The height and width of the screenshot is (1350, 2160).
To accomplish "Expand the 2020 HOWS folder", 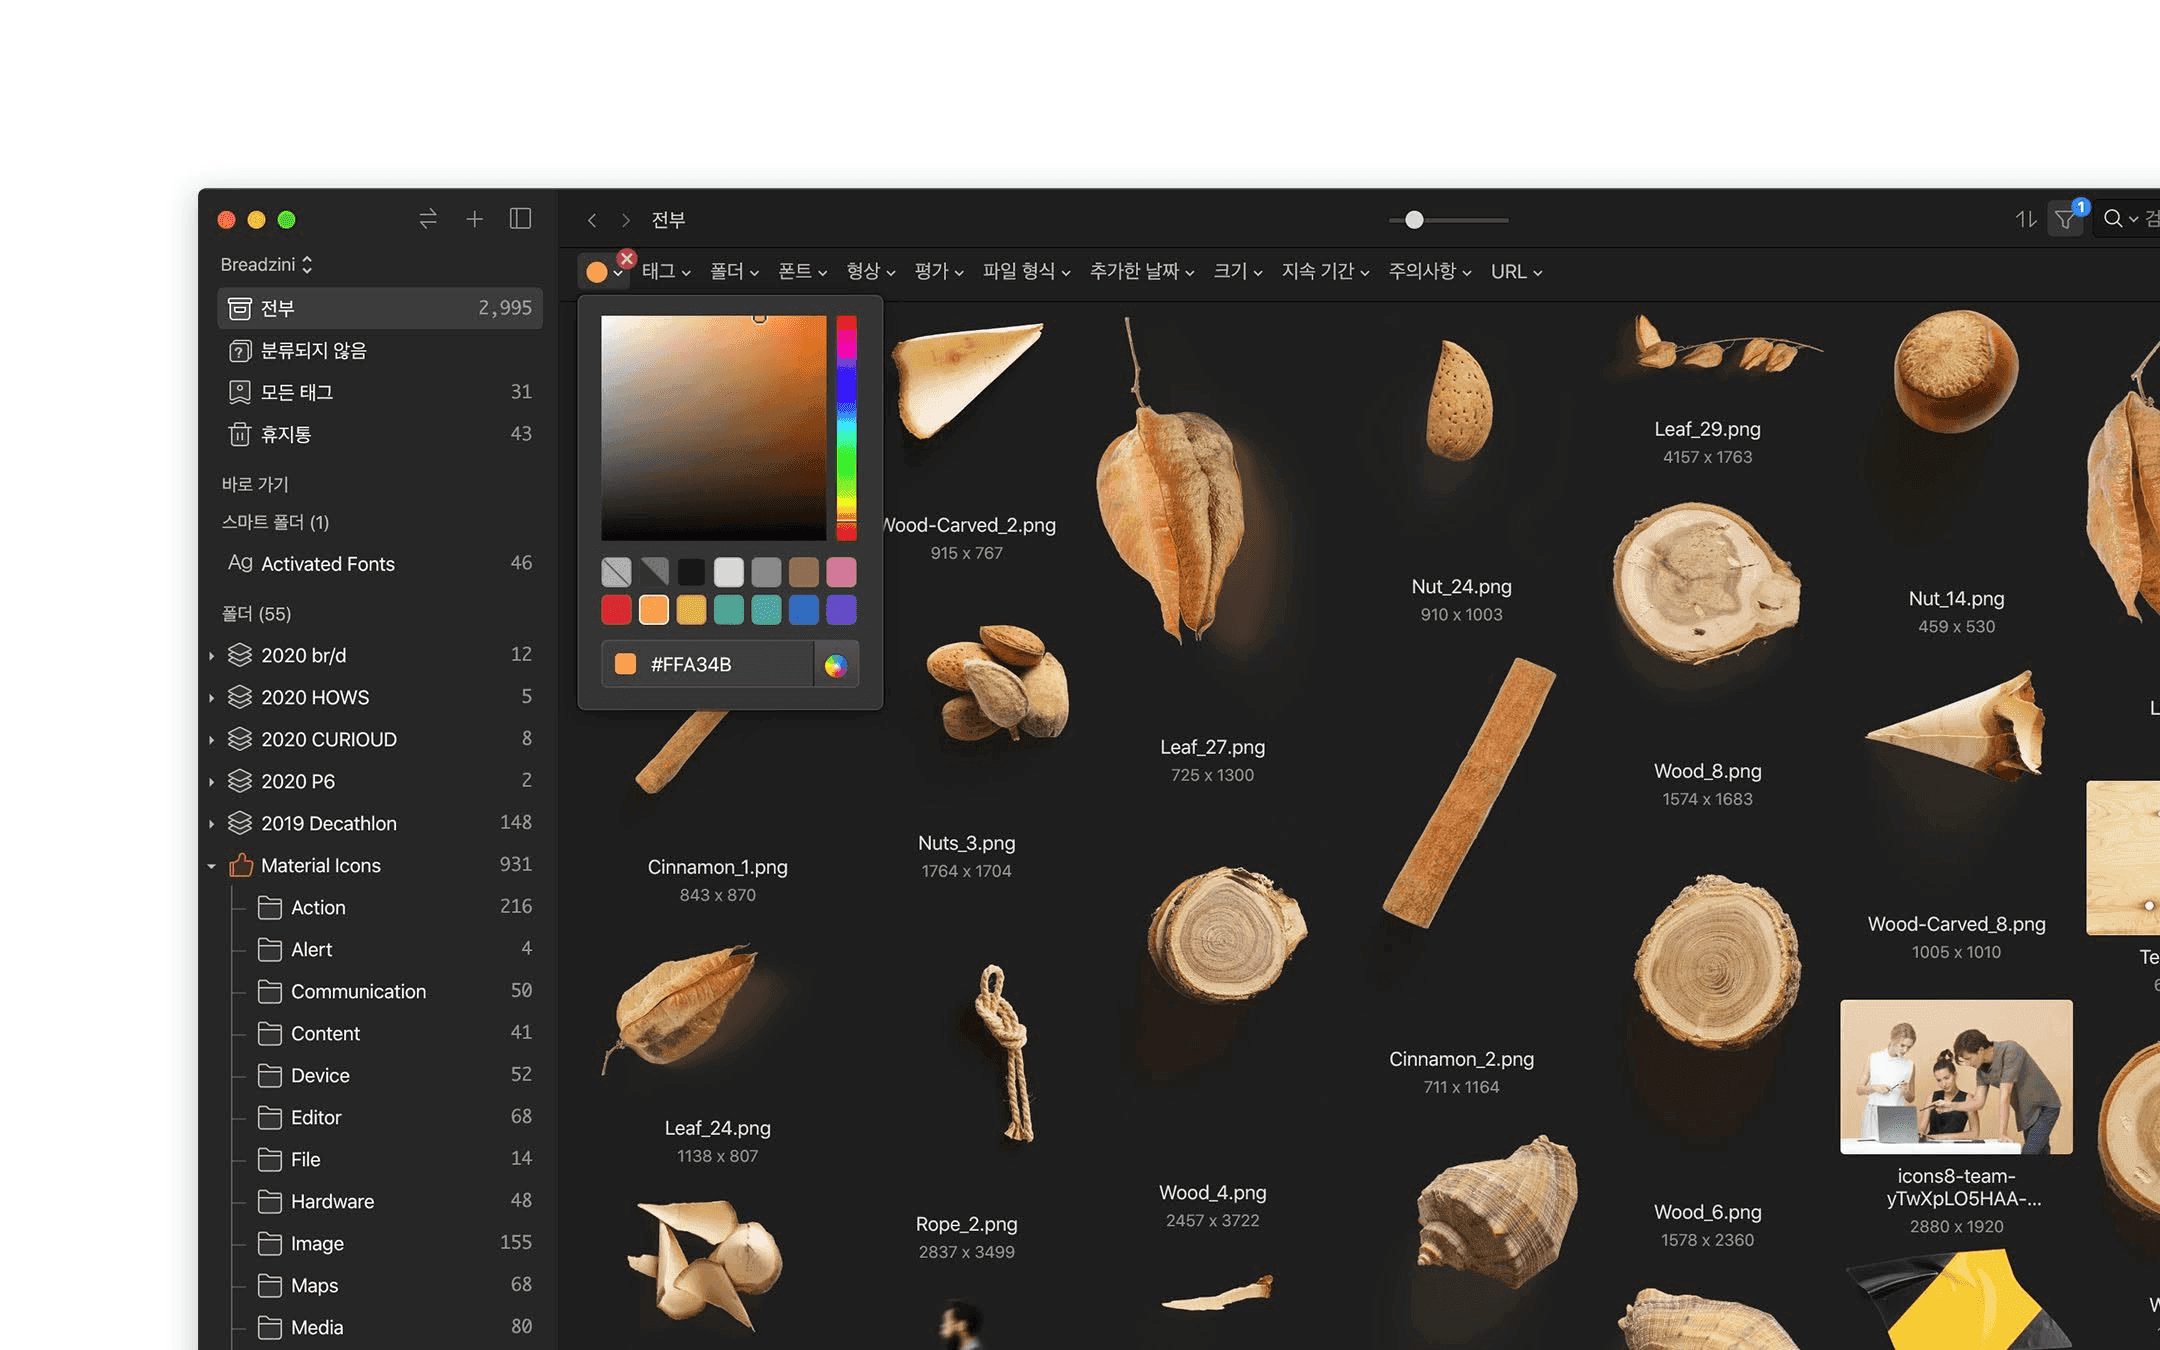I will (212, 698).
